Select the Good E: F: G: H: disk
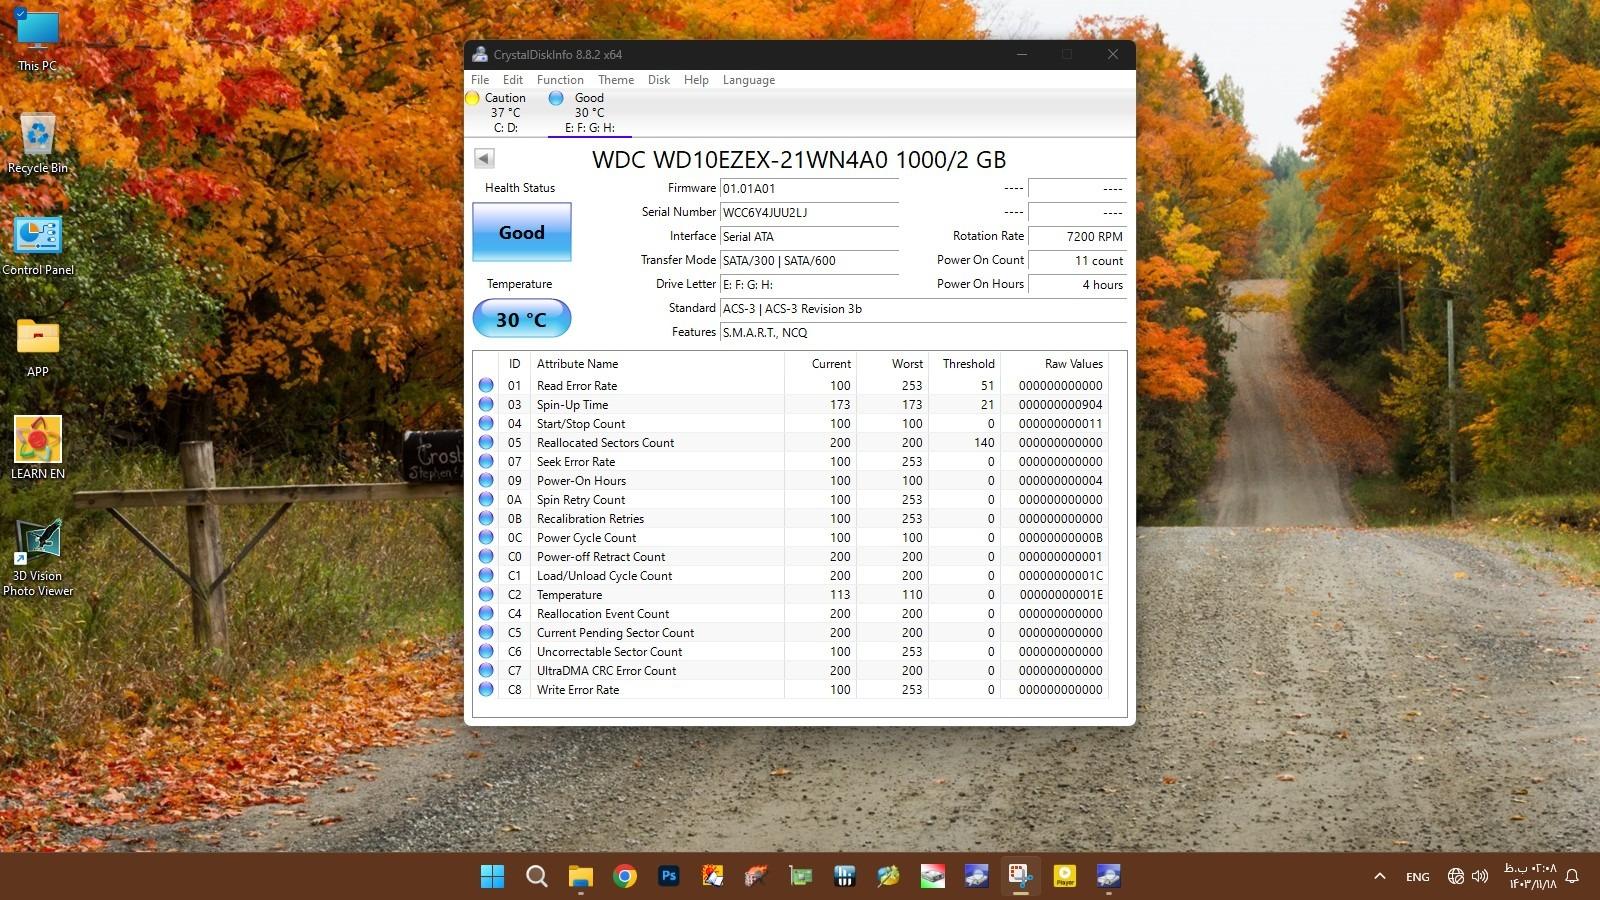 click(x=589, y=112)
